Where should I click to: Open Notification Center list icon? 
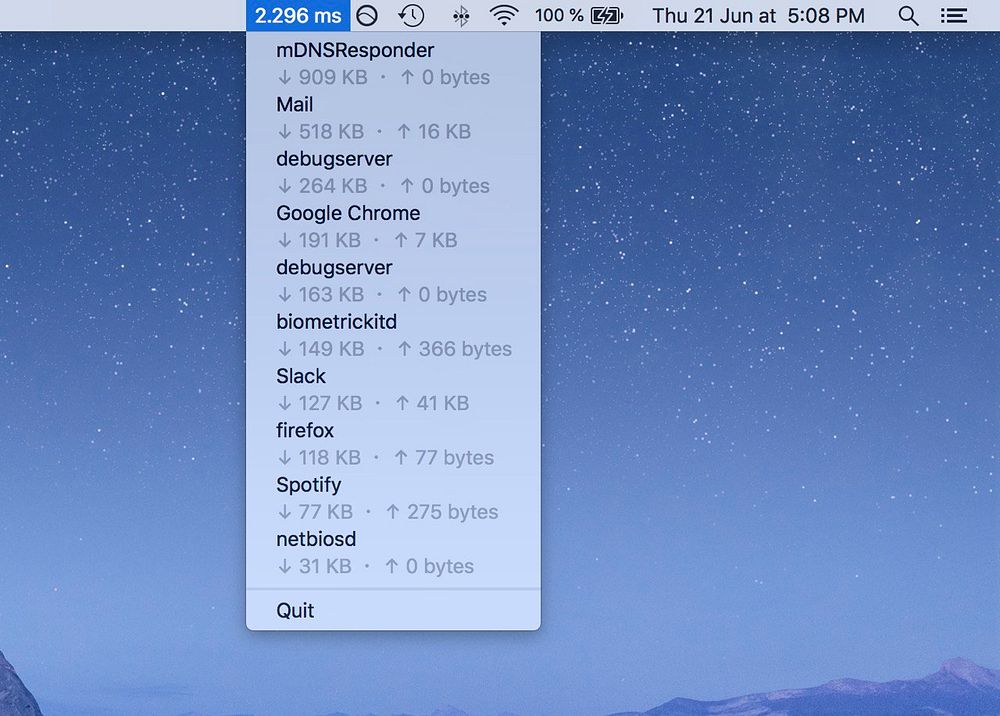[x=953, y=15]
